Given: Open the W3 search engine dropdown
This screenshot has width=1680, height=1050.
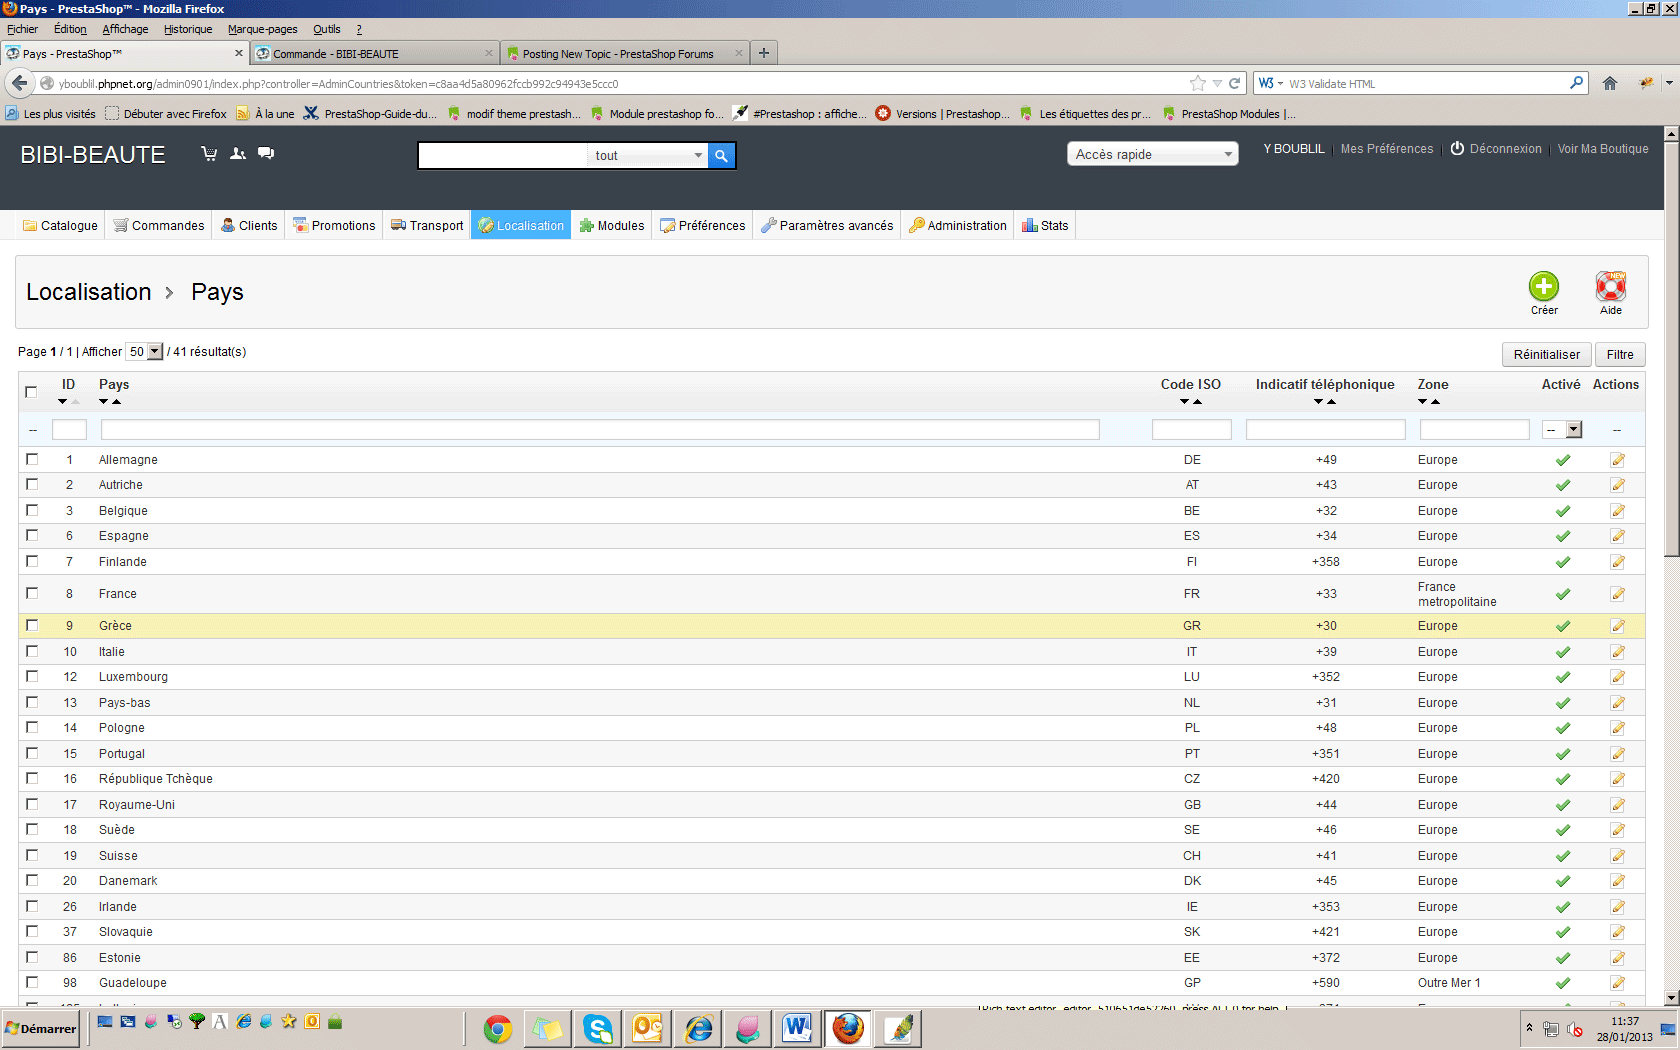Looking at the screenshot, I should click(1271, 83).
